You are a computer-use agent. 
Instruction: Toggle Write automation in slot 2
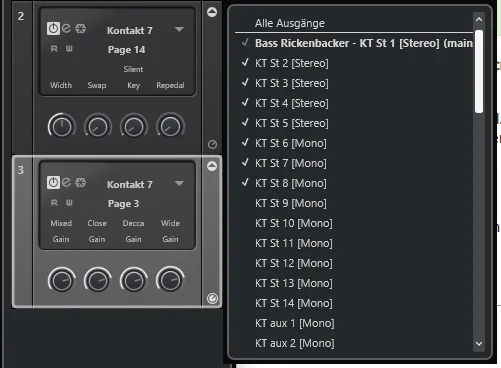69,49
